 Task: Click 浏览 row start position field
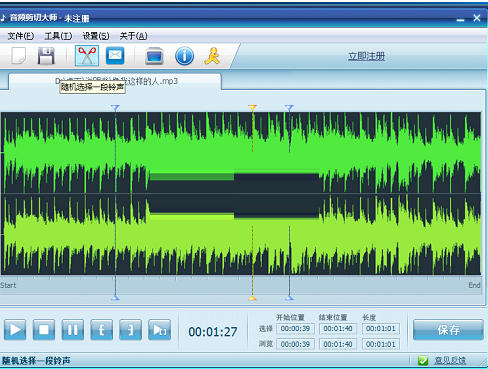click(x=295, y=344)
